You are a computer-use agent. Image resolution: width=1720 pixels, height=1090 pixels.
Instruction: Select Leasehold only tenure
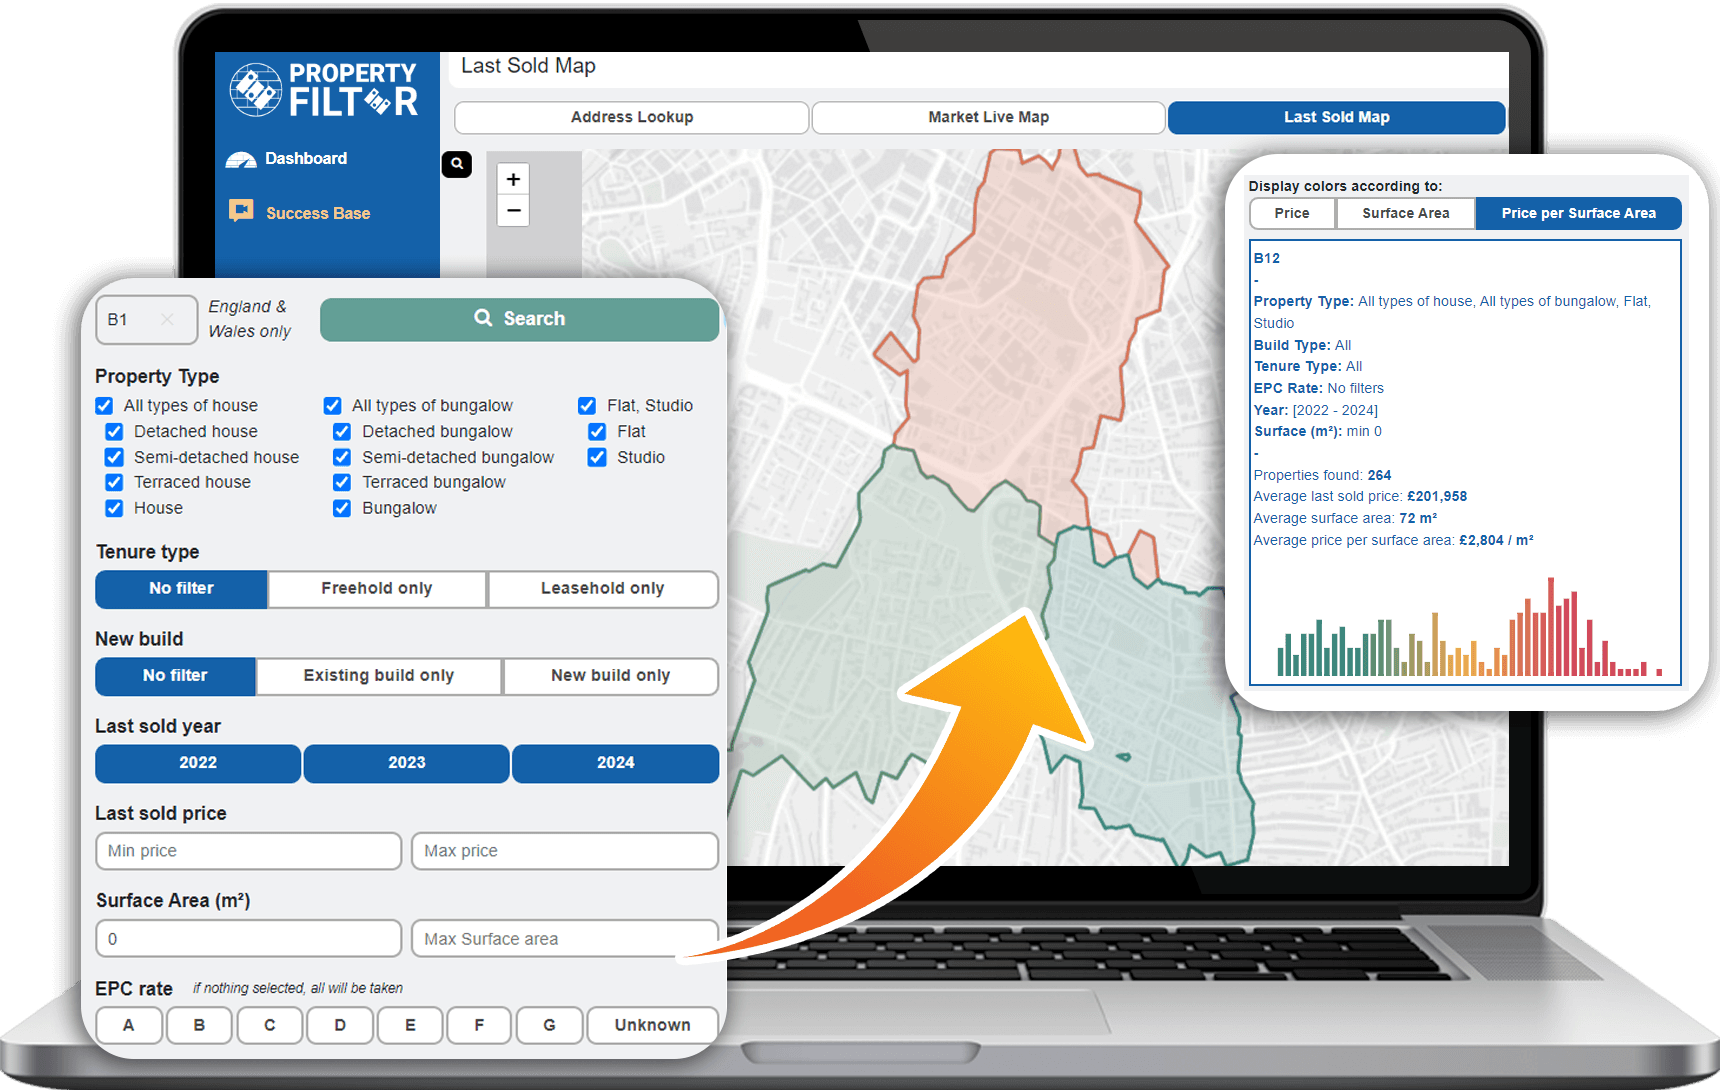pos(603,589)
